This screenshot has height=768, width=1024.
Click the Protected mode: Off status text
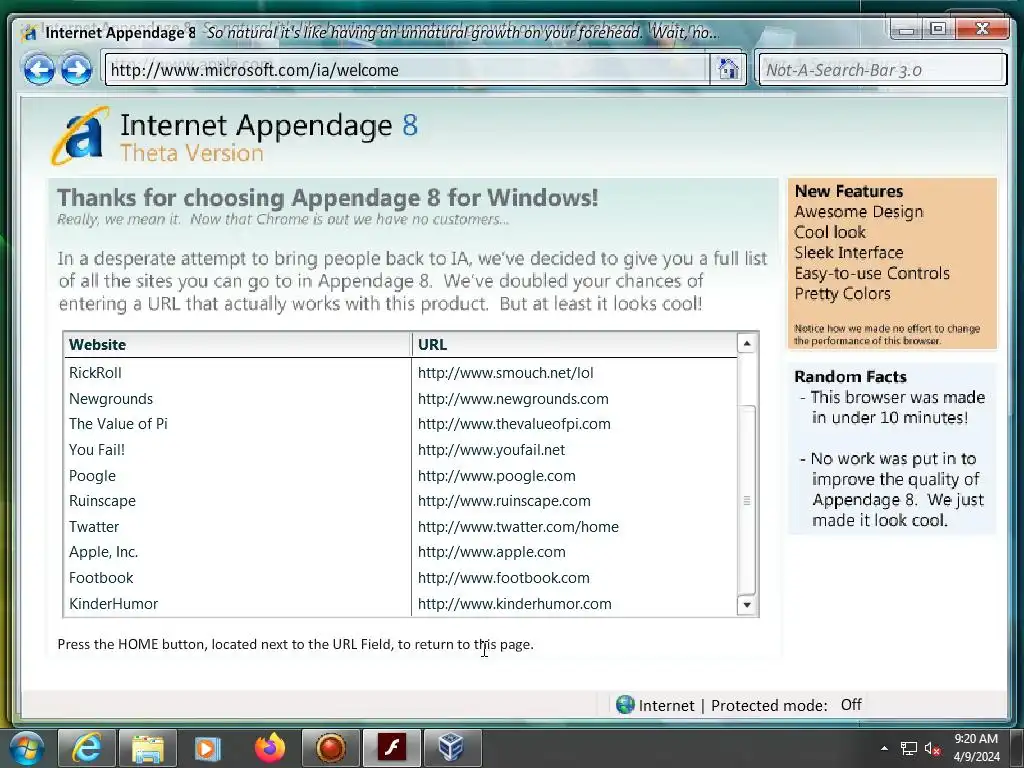786,705
